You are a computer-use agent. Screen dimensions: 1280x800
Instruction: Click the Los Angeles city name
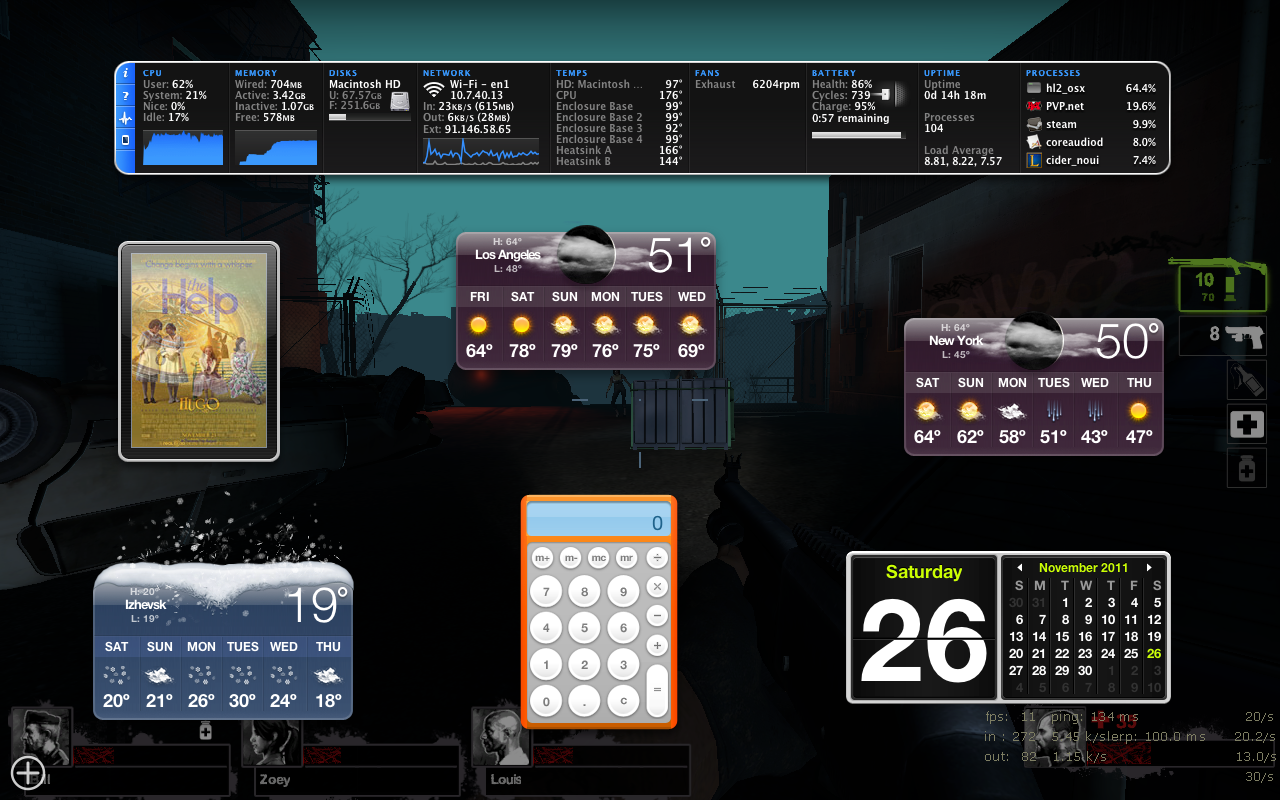[x=508, y=255]
